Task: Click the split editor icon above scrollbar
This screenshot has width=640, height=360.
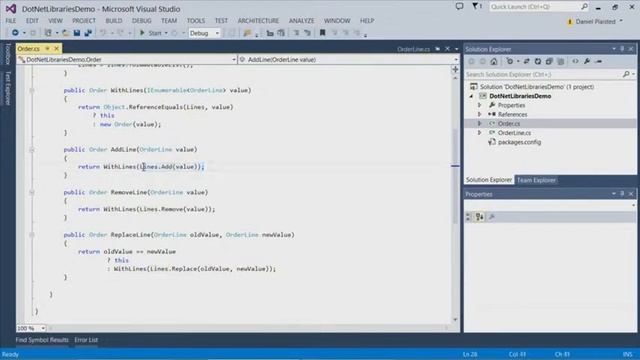Action: tap(455, 69)
